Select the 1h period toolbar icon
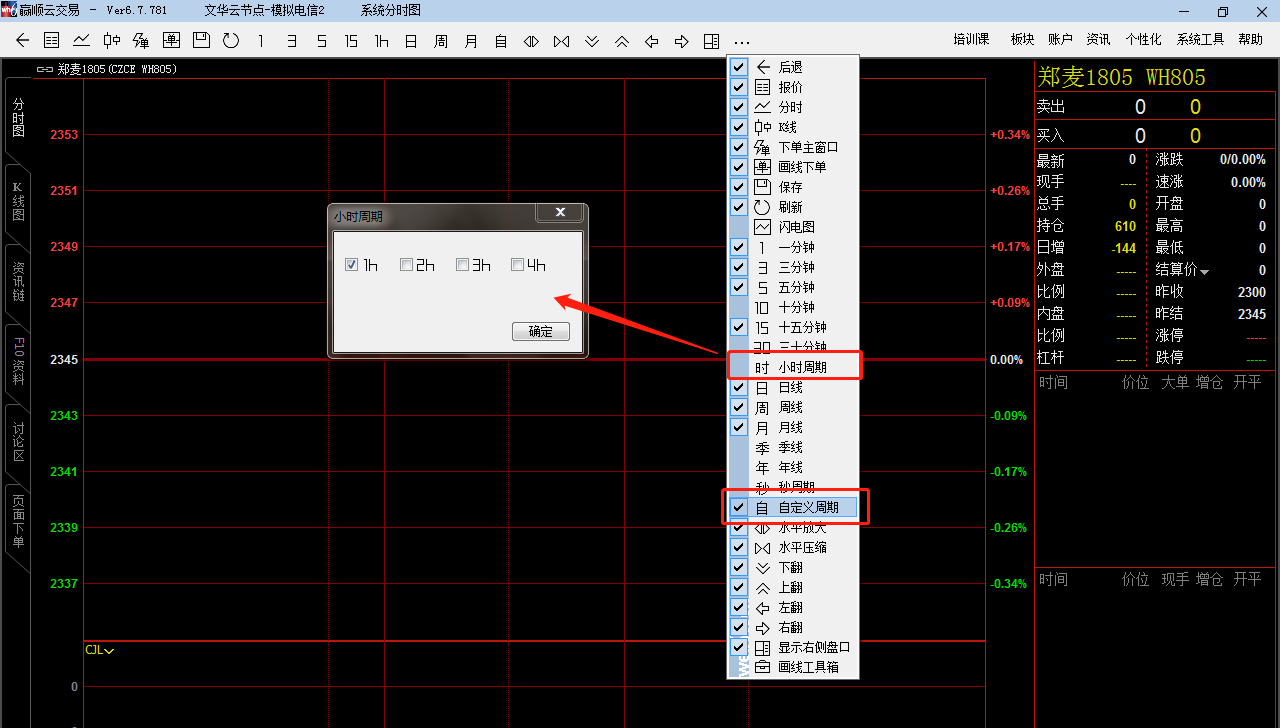1280x728 pixels. point(381,41)
